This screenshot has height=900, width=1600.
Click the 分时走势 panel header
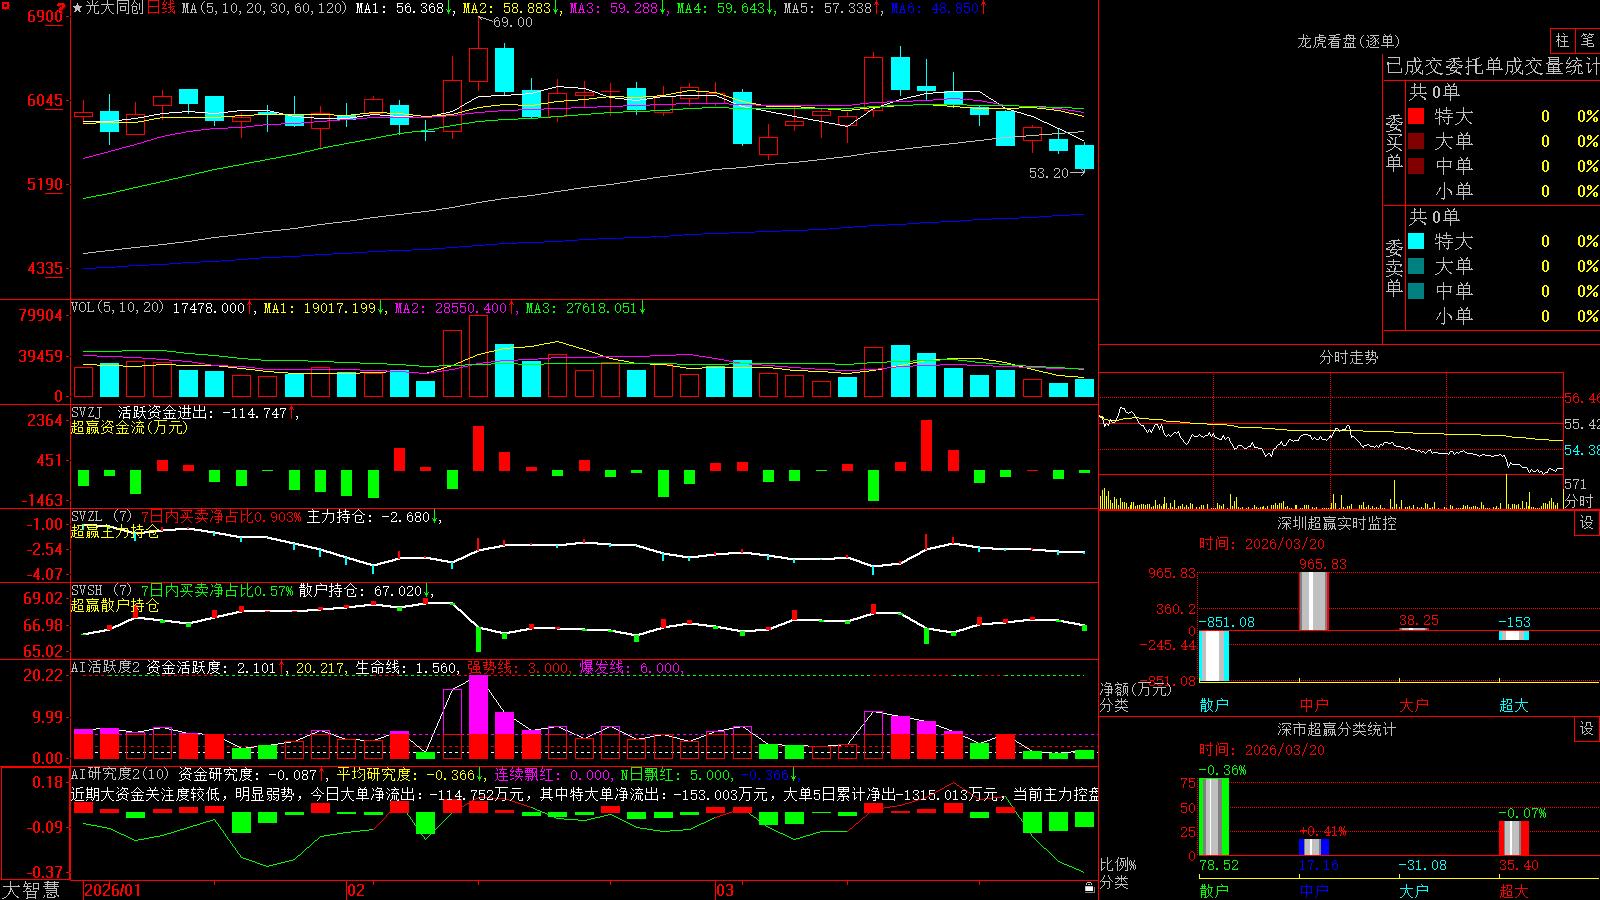1348,357
